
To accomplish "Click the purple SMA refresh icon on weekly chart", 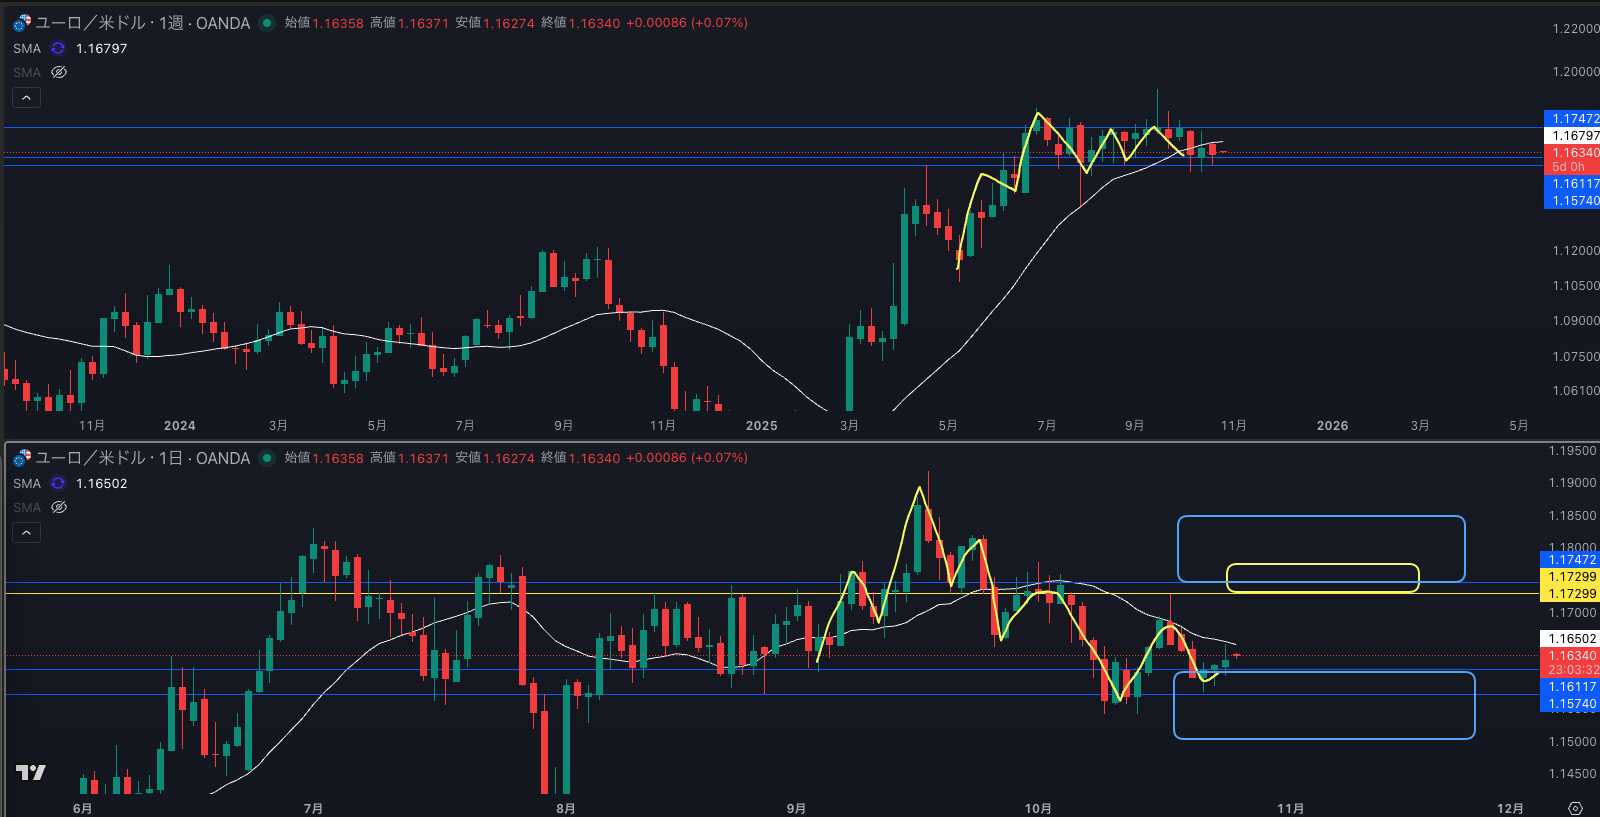I will (58, 48).
